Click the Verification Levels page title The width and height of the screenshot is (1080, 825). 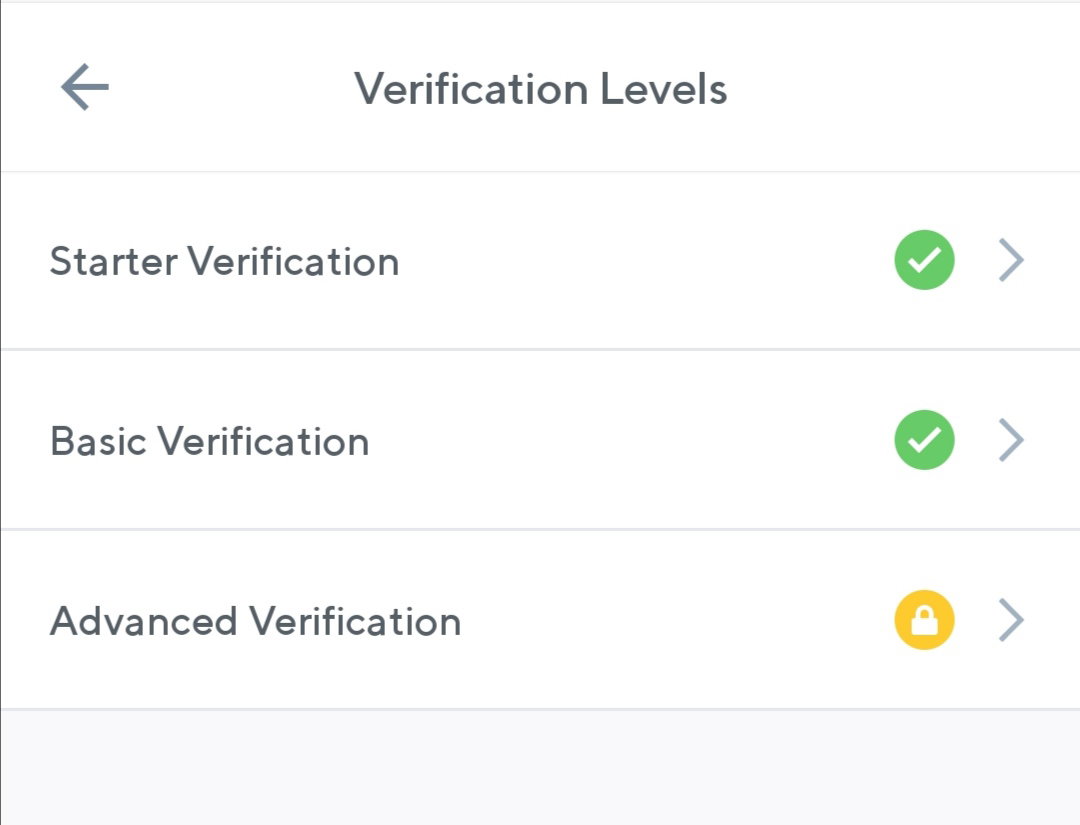[541, 89]
